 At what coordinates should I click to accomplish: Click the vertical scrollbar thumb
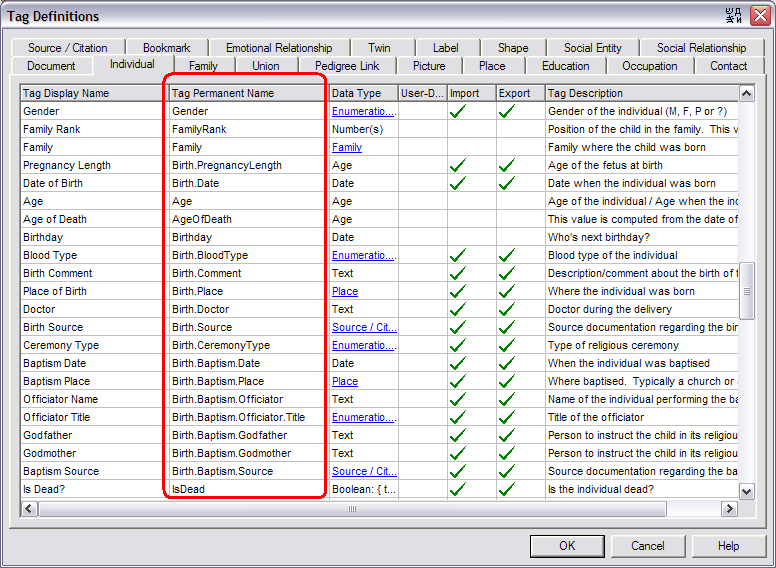(746, 291)
